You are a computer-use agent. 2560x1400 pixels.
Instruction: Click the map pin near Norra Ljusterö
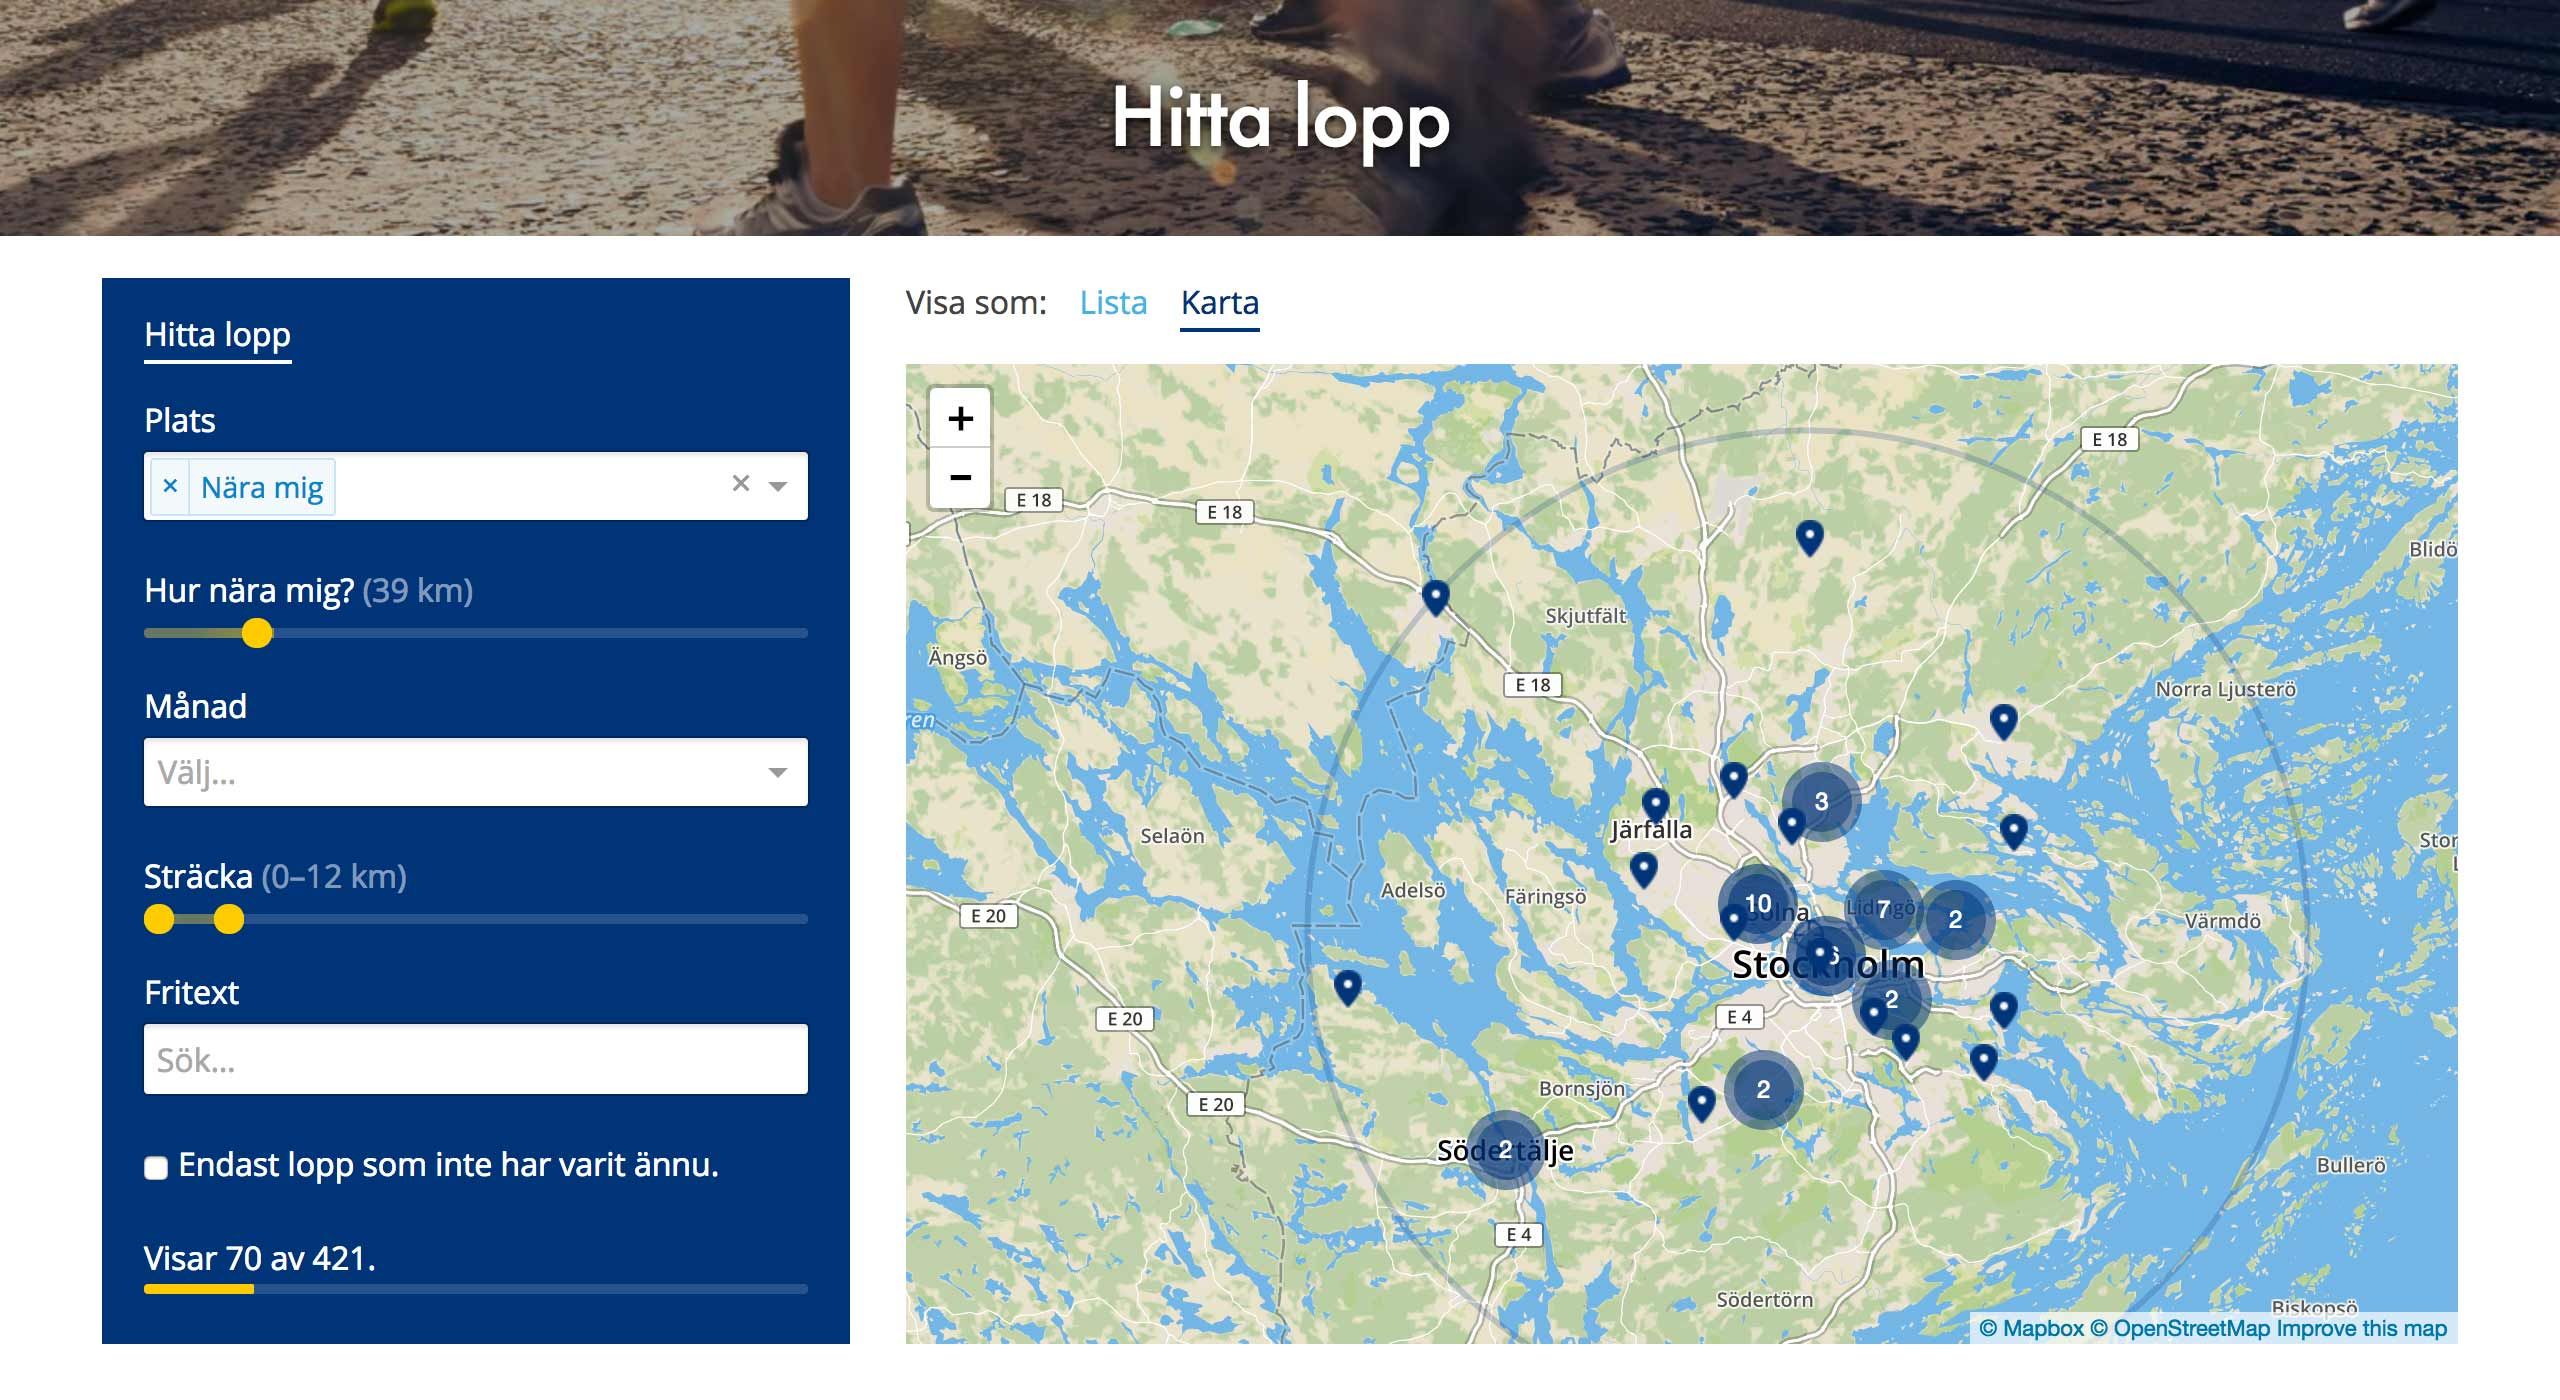tap(2003, 719)
